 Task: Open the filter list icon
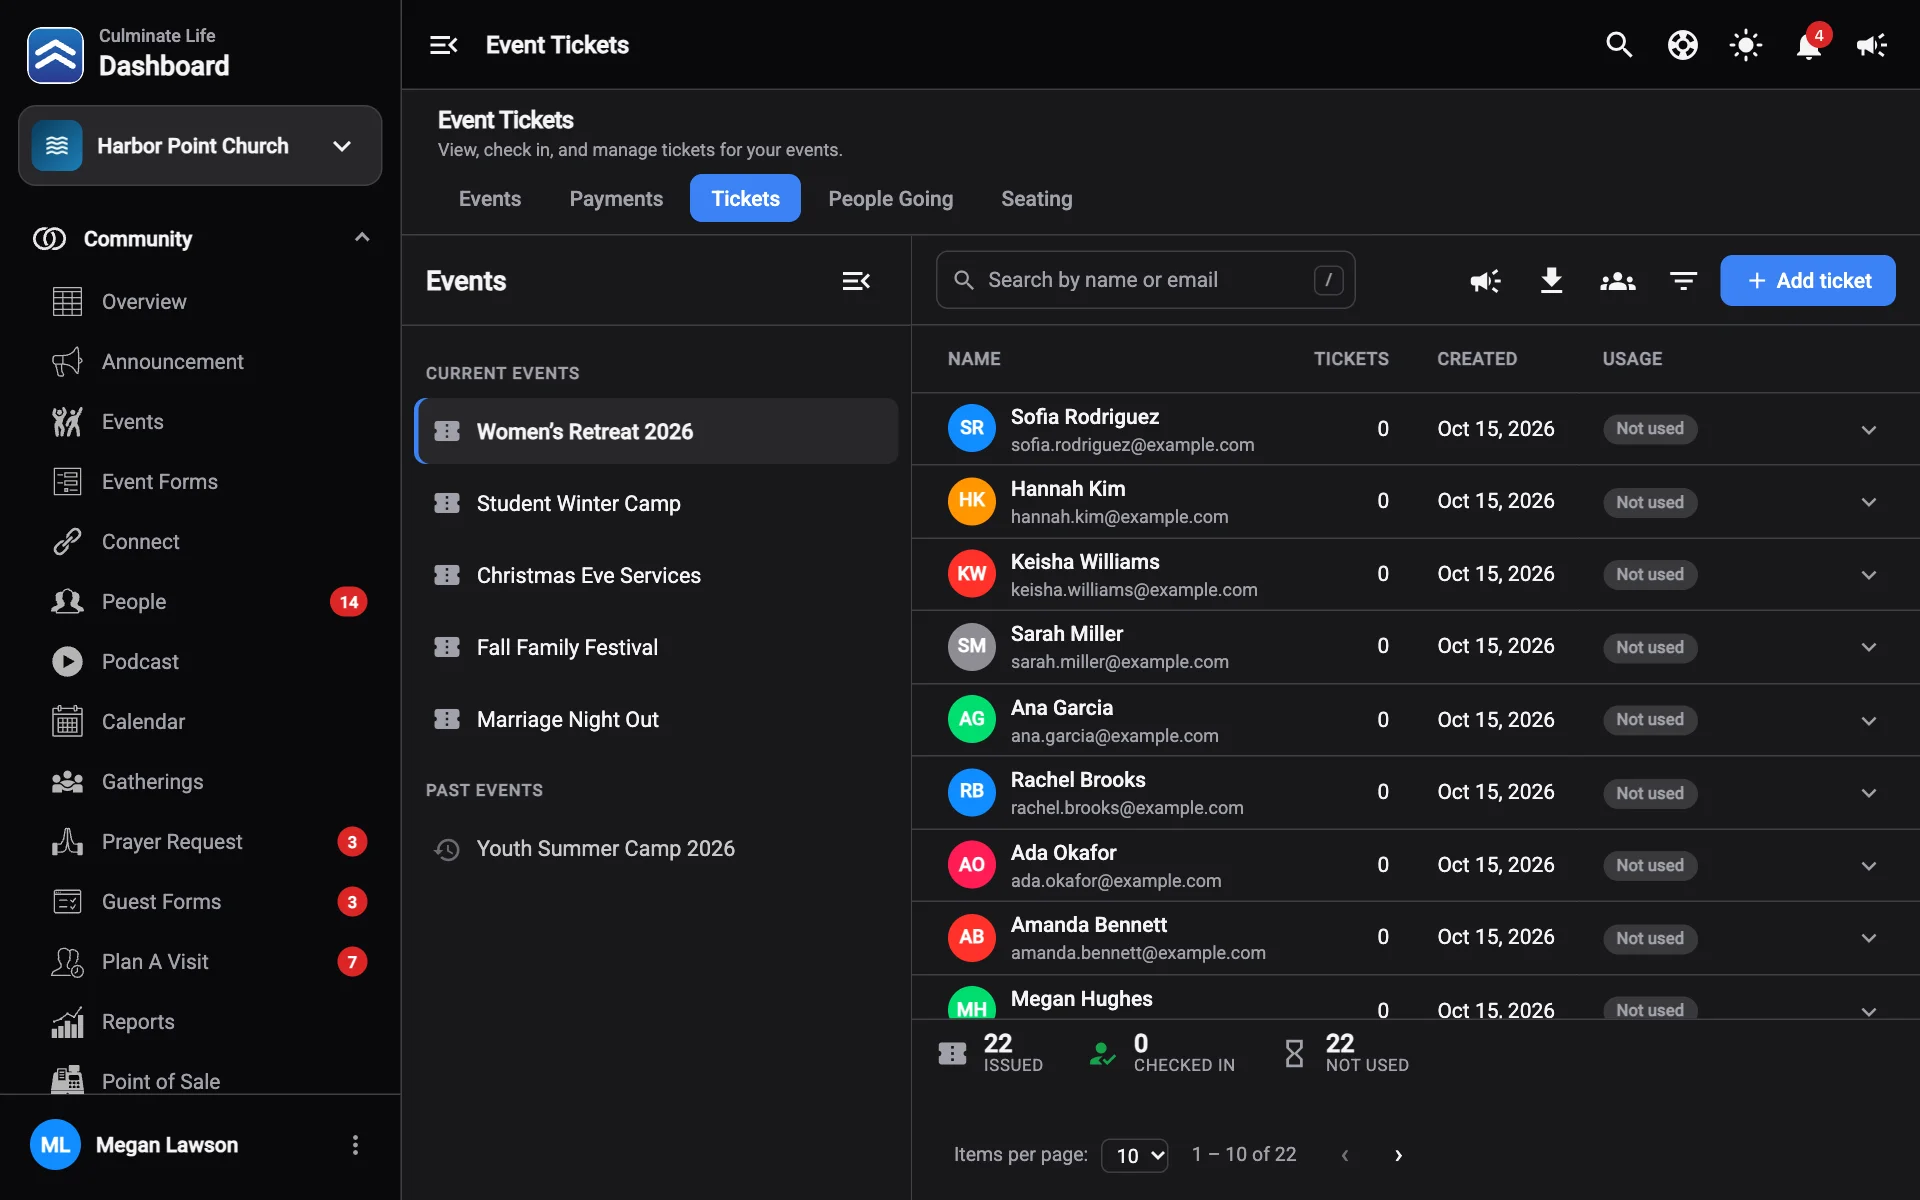tap(1683, 281)
